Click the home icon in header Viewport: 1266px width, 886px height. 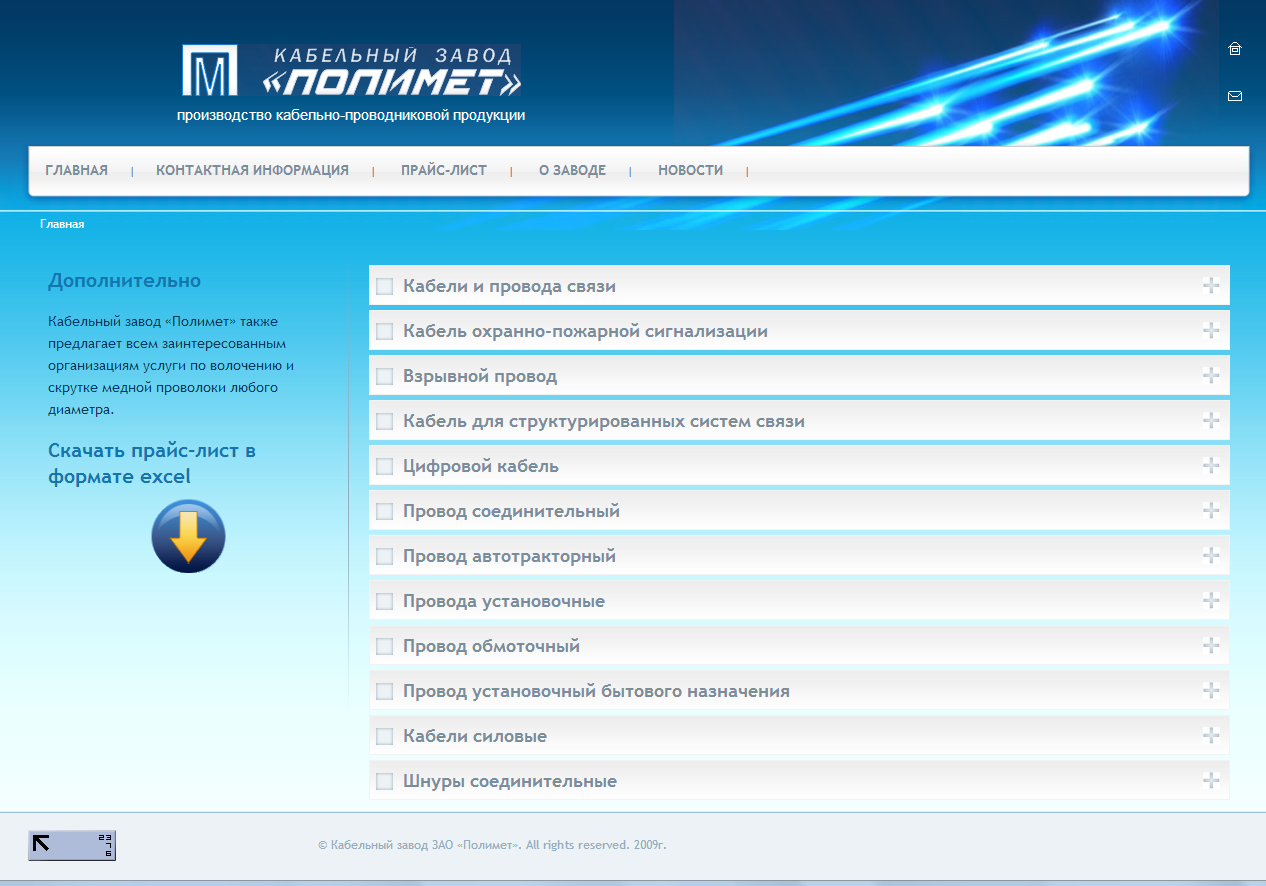point(1234,49)
